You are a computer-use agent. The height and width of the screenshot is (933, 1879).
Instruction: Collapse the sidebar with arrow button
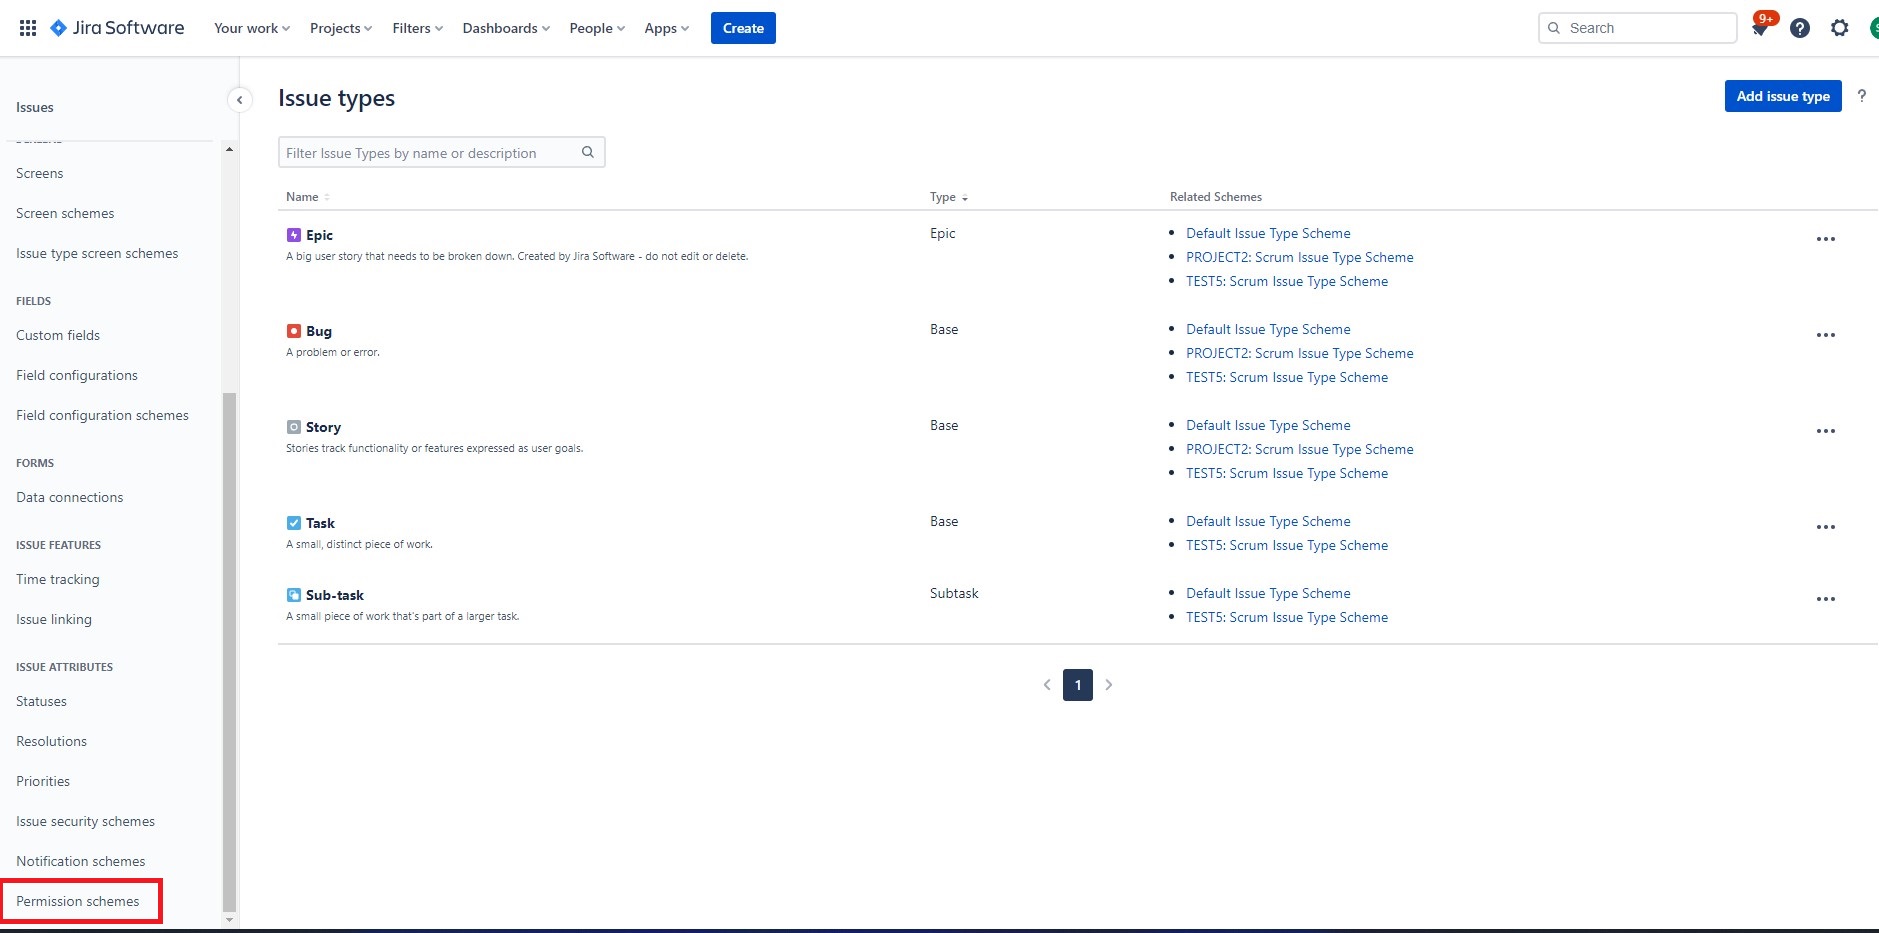[x=239, y=100]
